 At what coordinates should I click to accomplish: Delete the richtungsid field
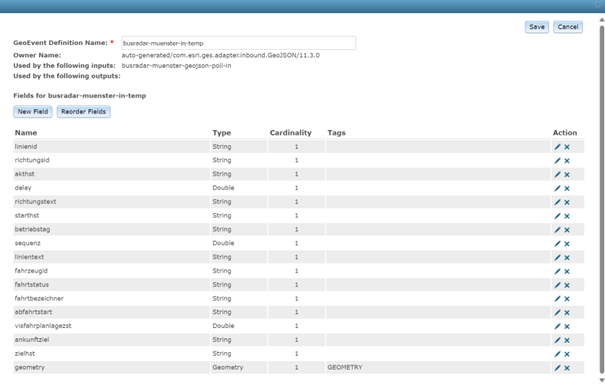coord(567,161)
